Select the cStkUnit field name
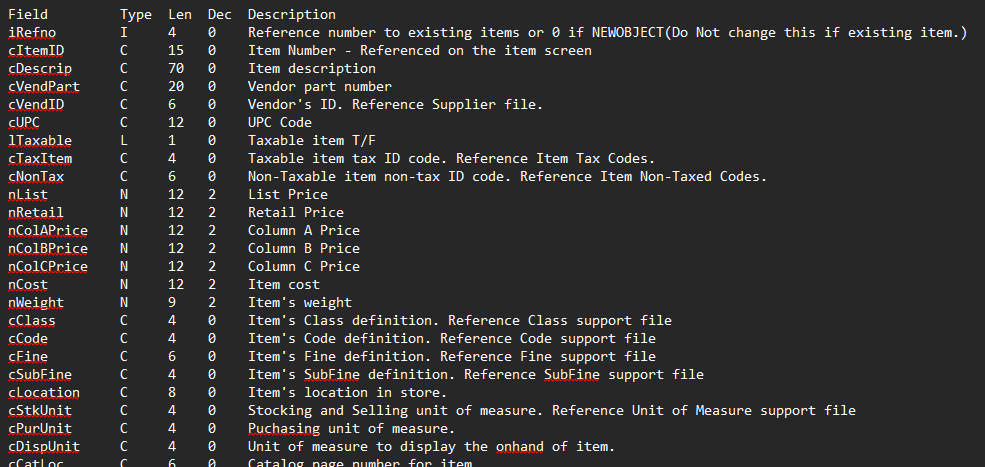 click(x=40, y=411)
